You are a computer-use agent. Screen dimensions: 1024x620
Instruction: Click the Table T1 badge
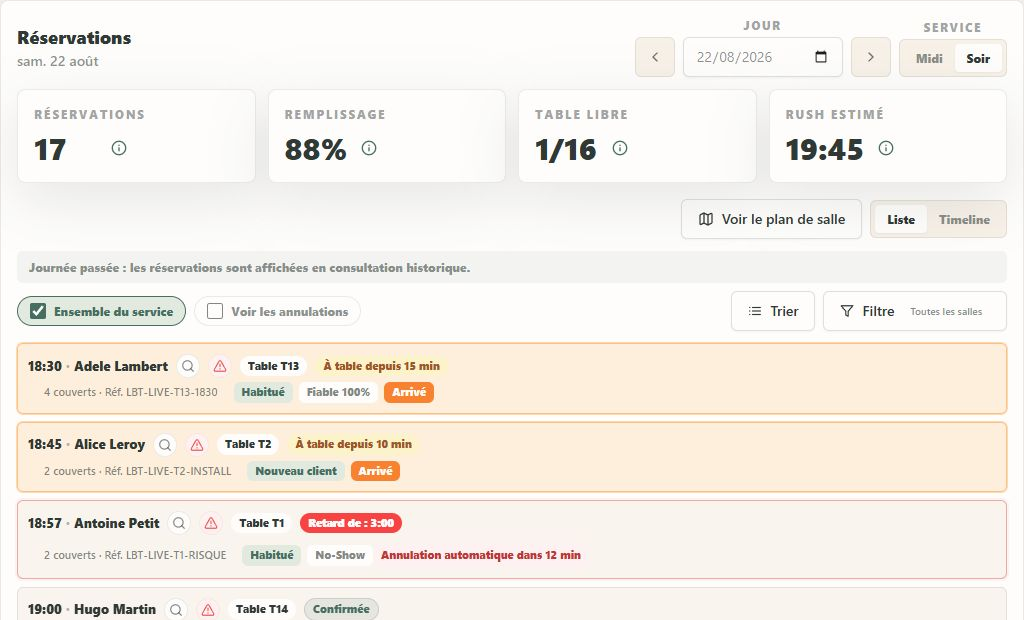click(262, 523)
